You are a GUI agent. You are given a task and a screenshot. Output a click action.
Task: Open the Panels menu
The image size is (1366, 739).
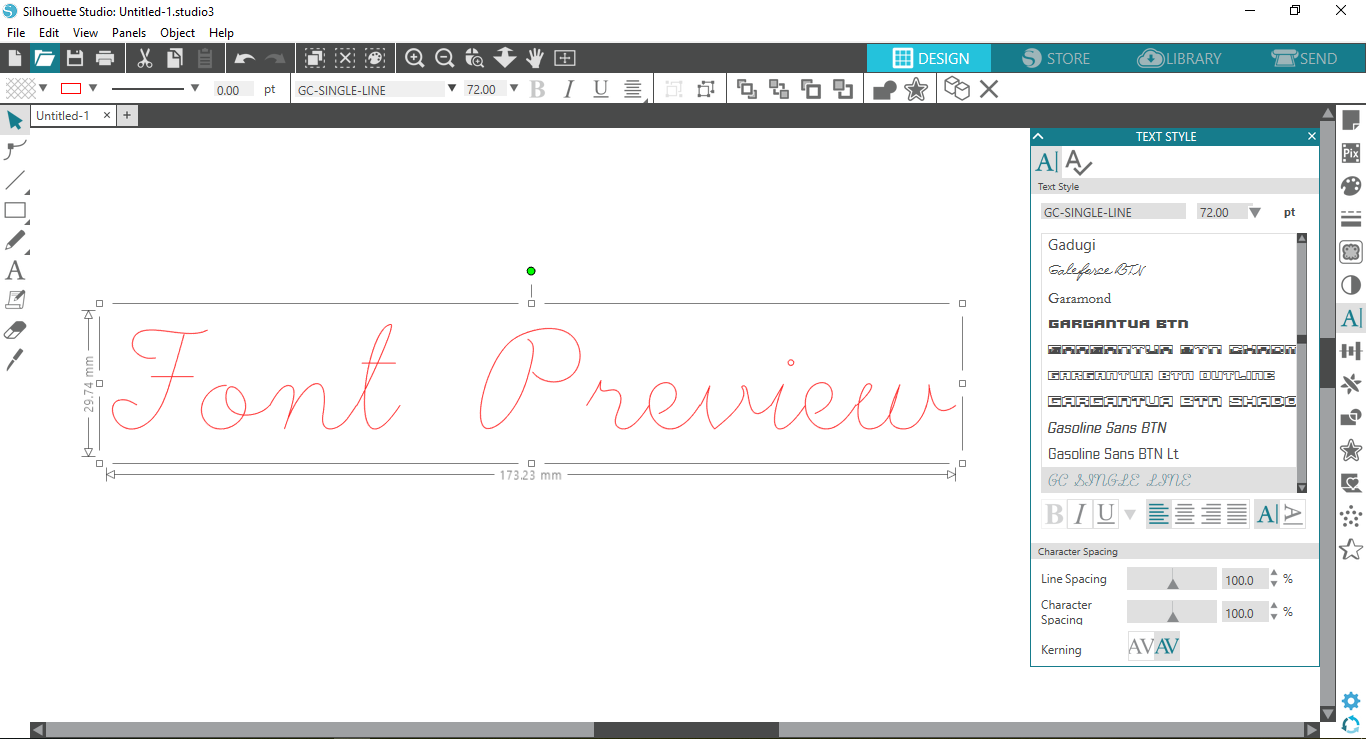[x=129, y=33]
